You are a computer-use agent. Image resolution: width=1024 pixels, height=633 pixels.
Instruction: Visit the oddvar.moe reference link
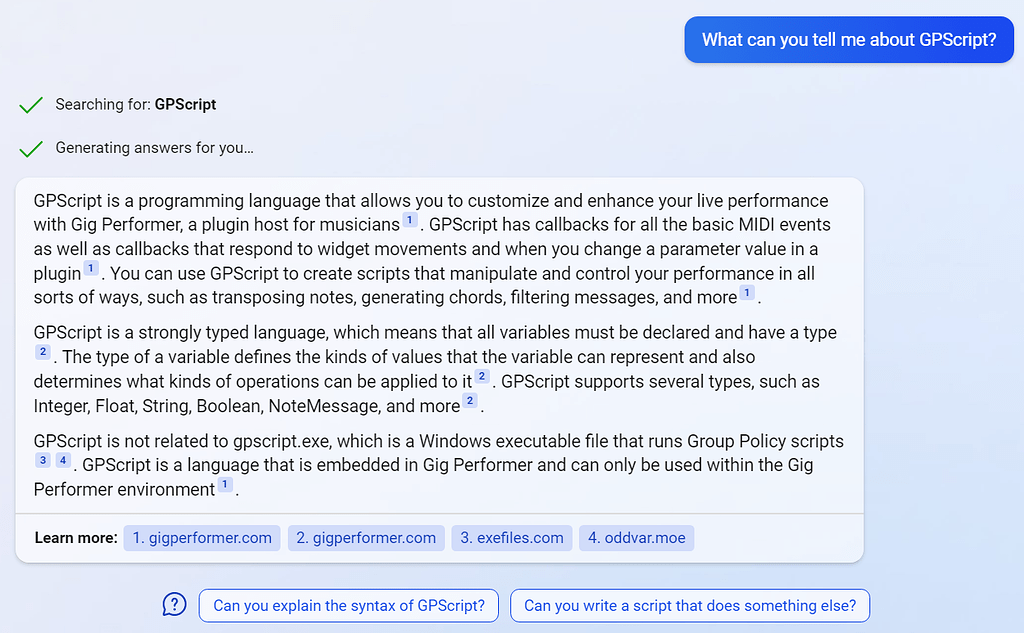[636, 538]
